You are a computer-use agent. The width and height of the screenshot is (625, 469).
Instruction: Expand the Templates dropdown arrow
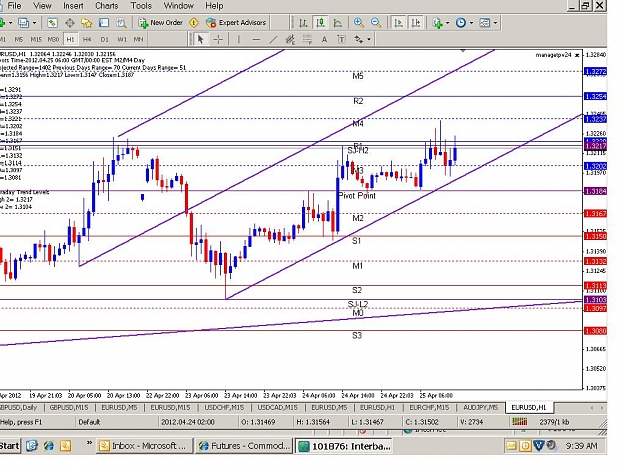495,23
